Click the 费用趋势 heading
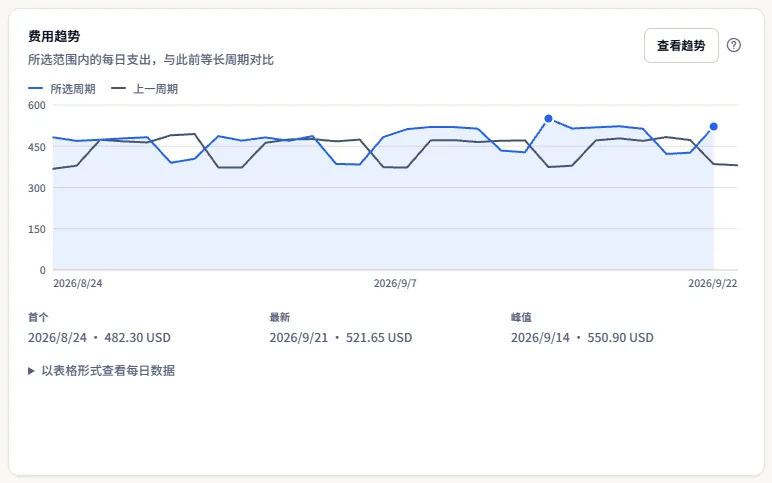 [54, 36]
